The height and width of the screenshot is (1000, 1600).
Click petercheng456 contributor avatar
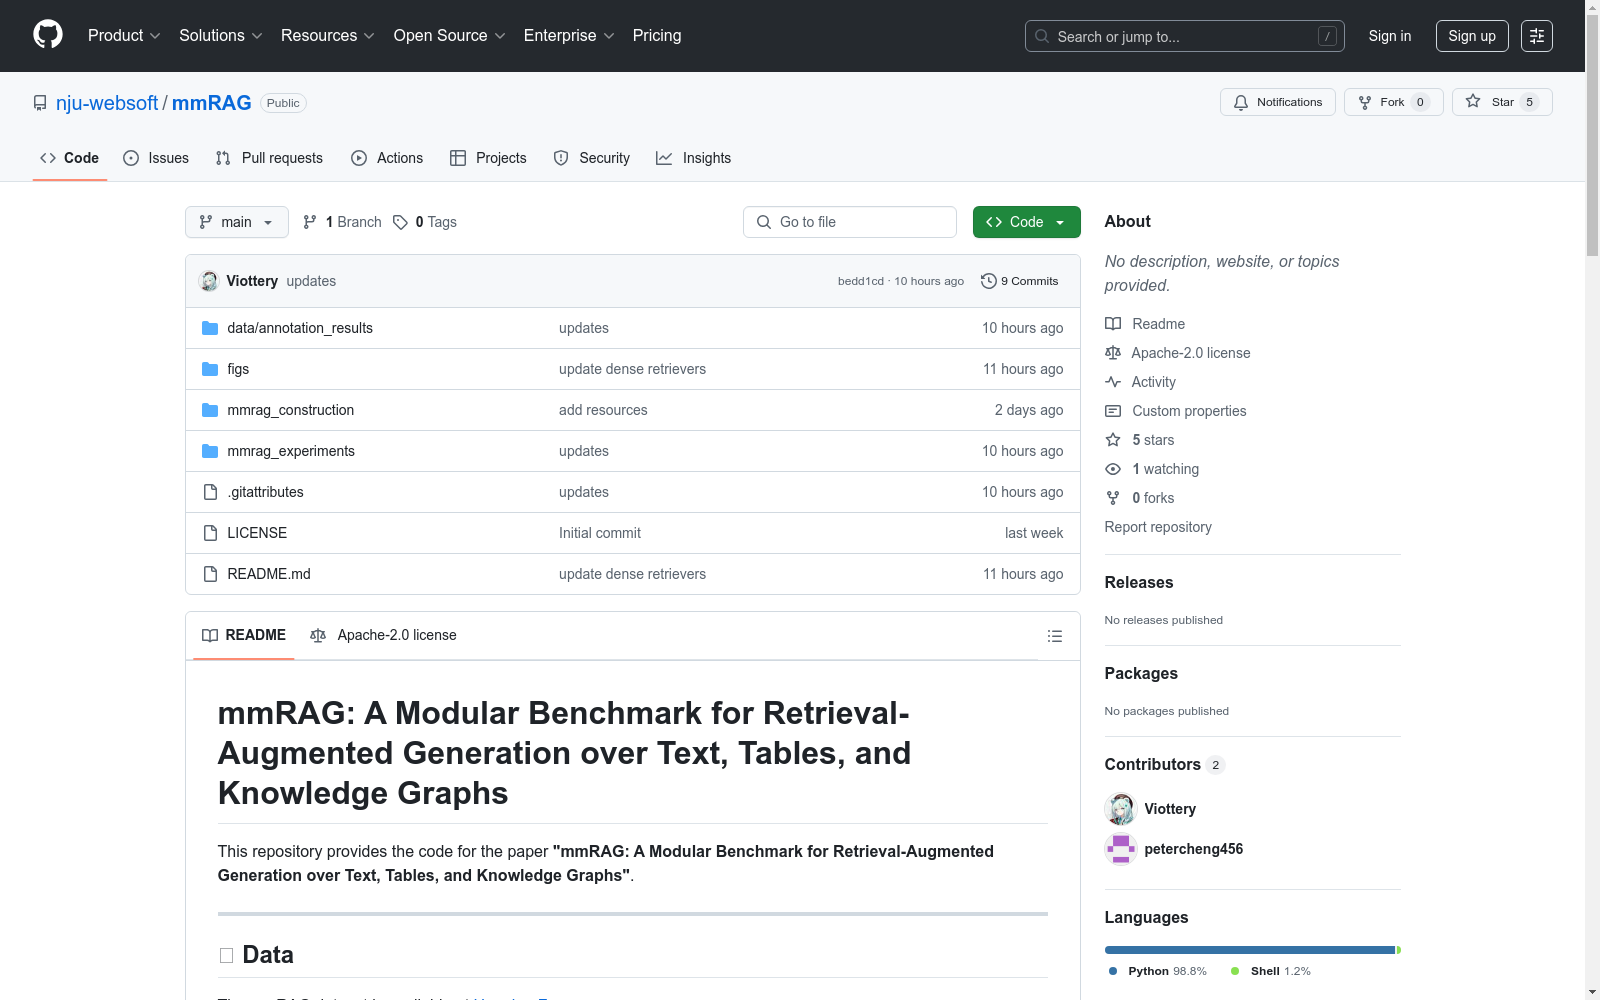[x=1121, y=849]
